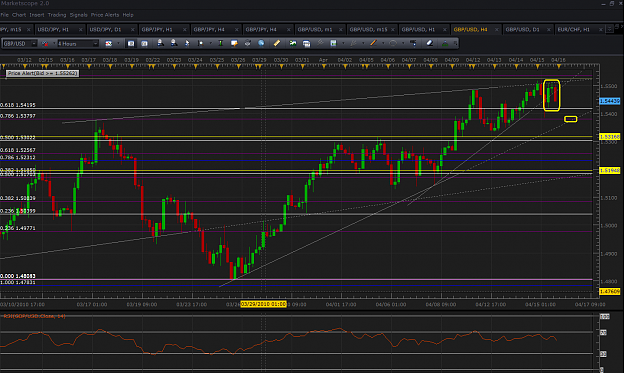Select the eraser tool in toolbar
This screenshot has height=373, width=625.
click(x=430, y=43)
